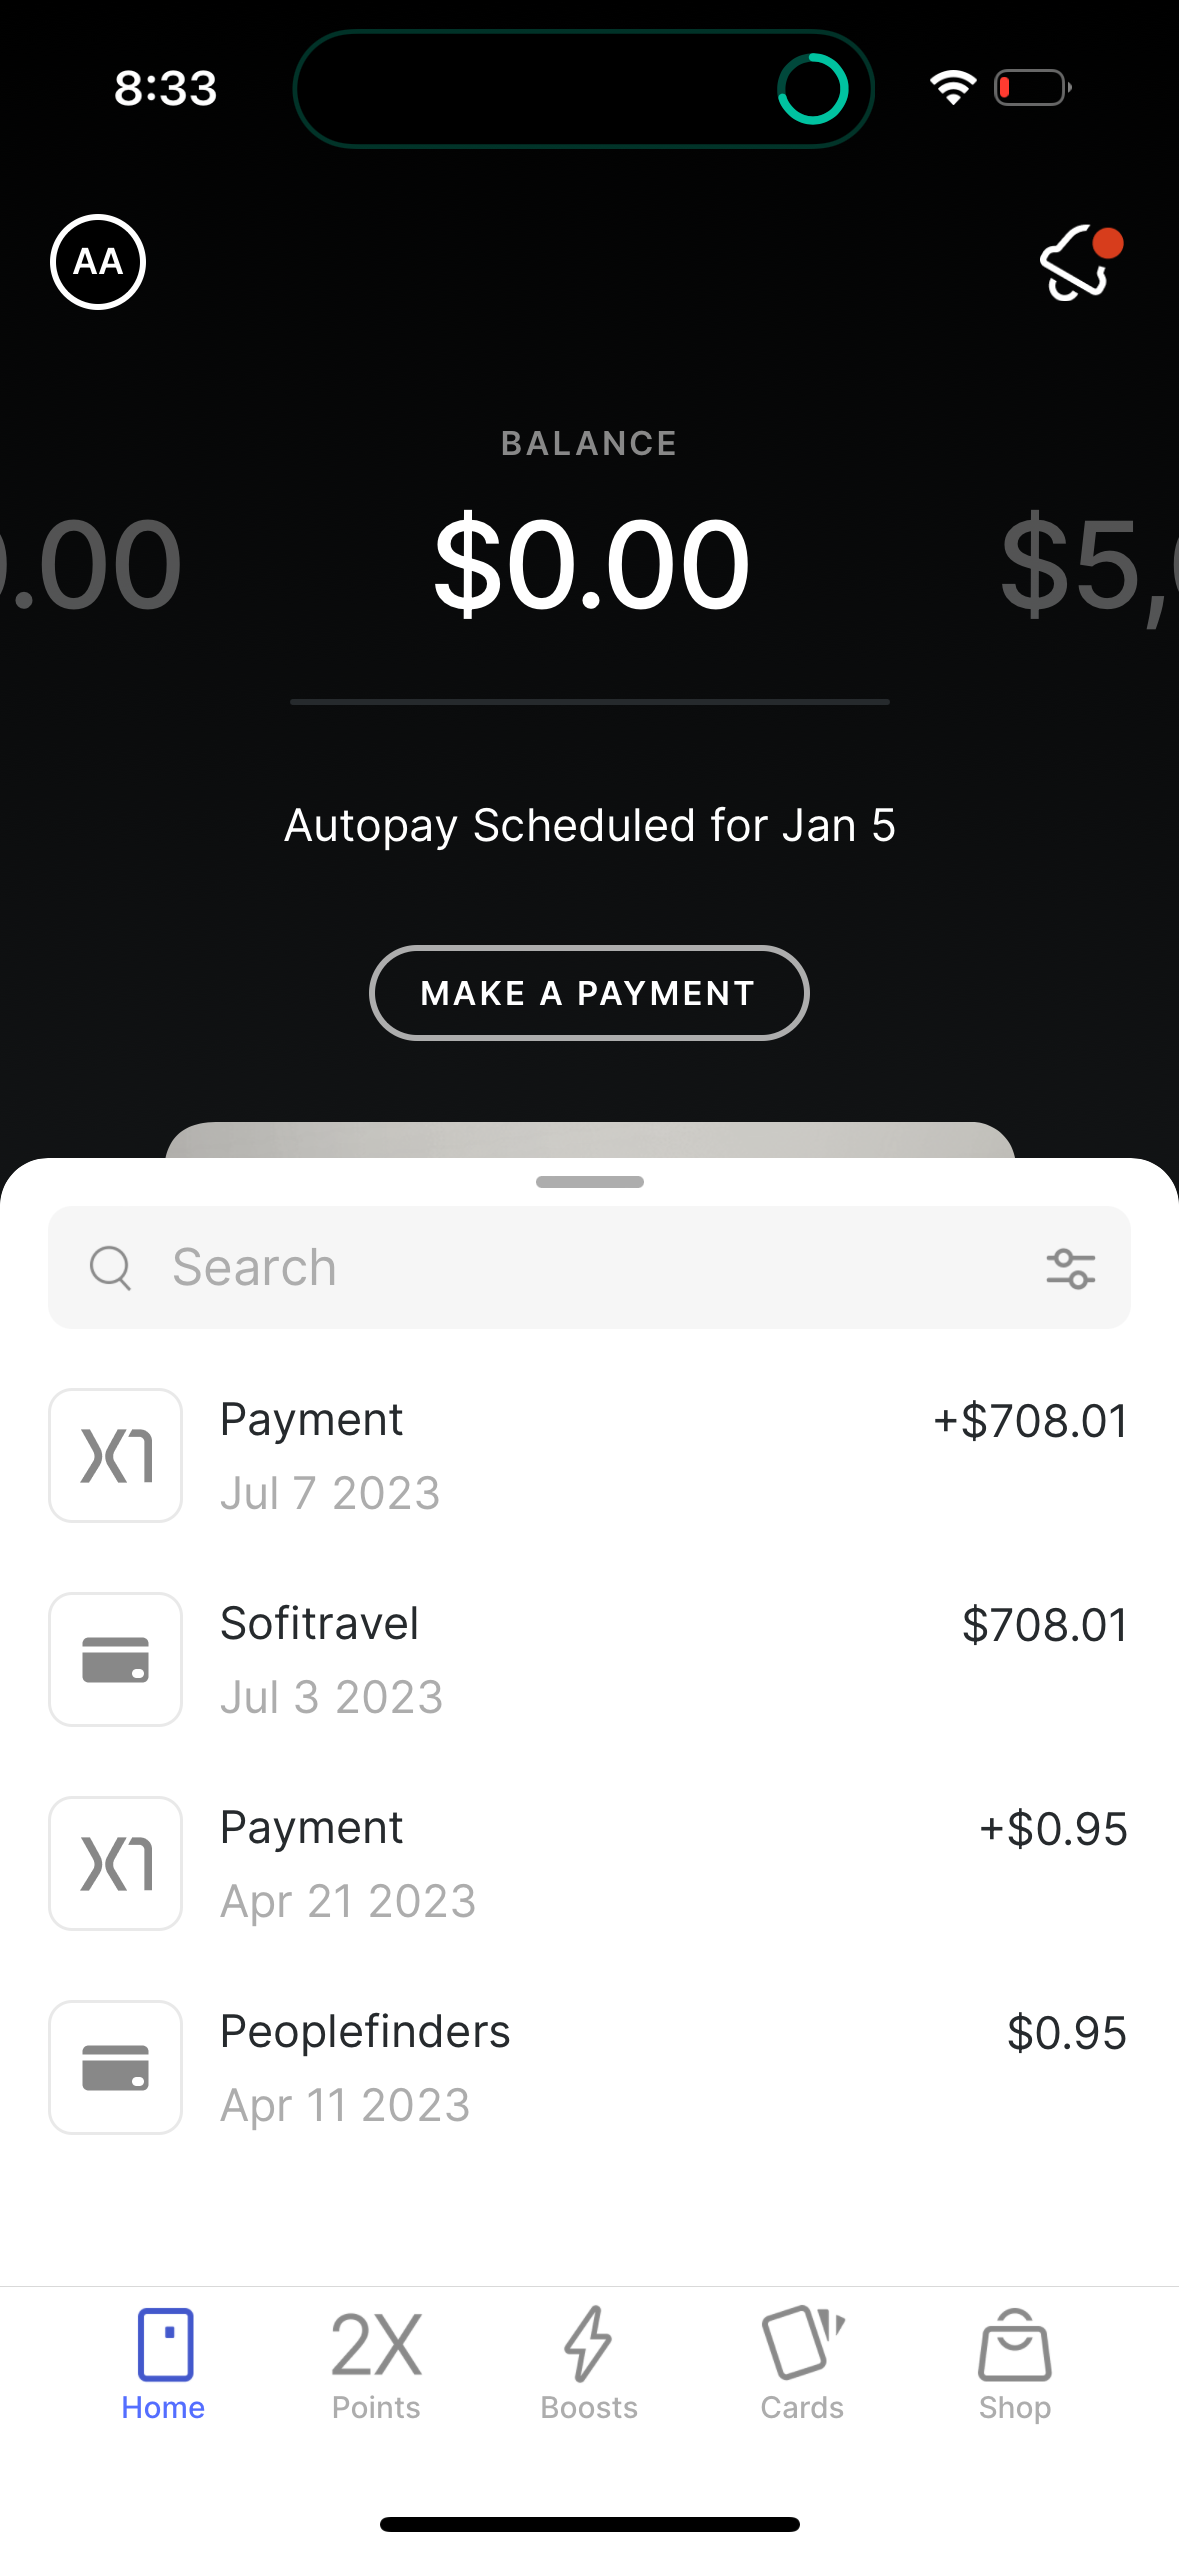
Task: Open the Cards tab
Action: click(x=802, y=2364)
